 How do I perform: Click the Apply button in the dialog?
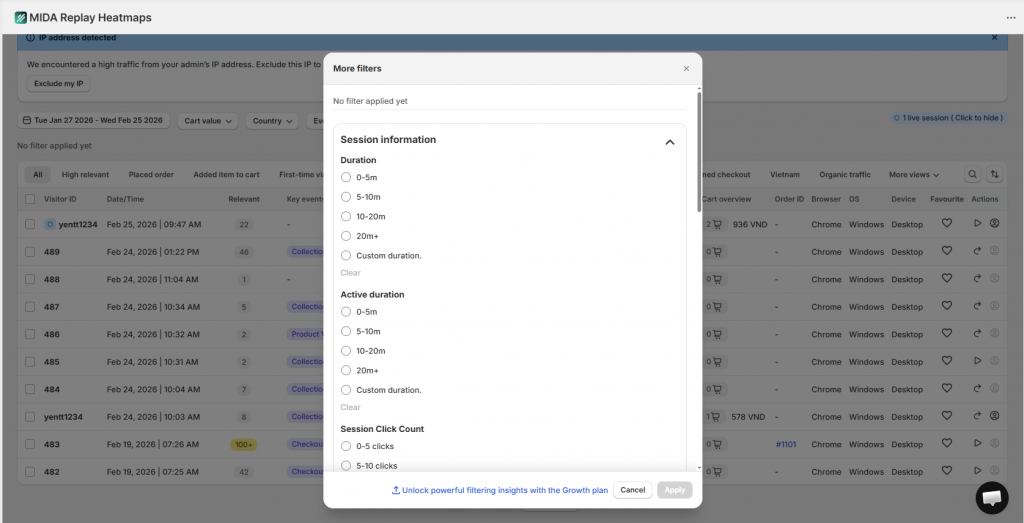[675, 490]
